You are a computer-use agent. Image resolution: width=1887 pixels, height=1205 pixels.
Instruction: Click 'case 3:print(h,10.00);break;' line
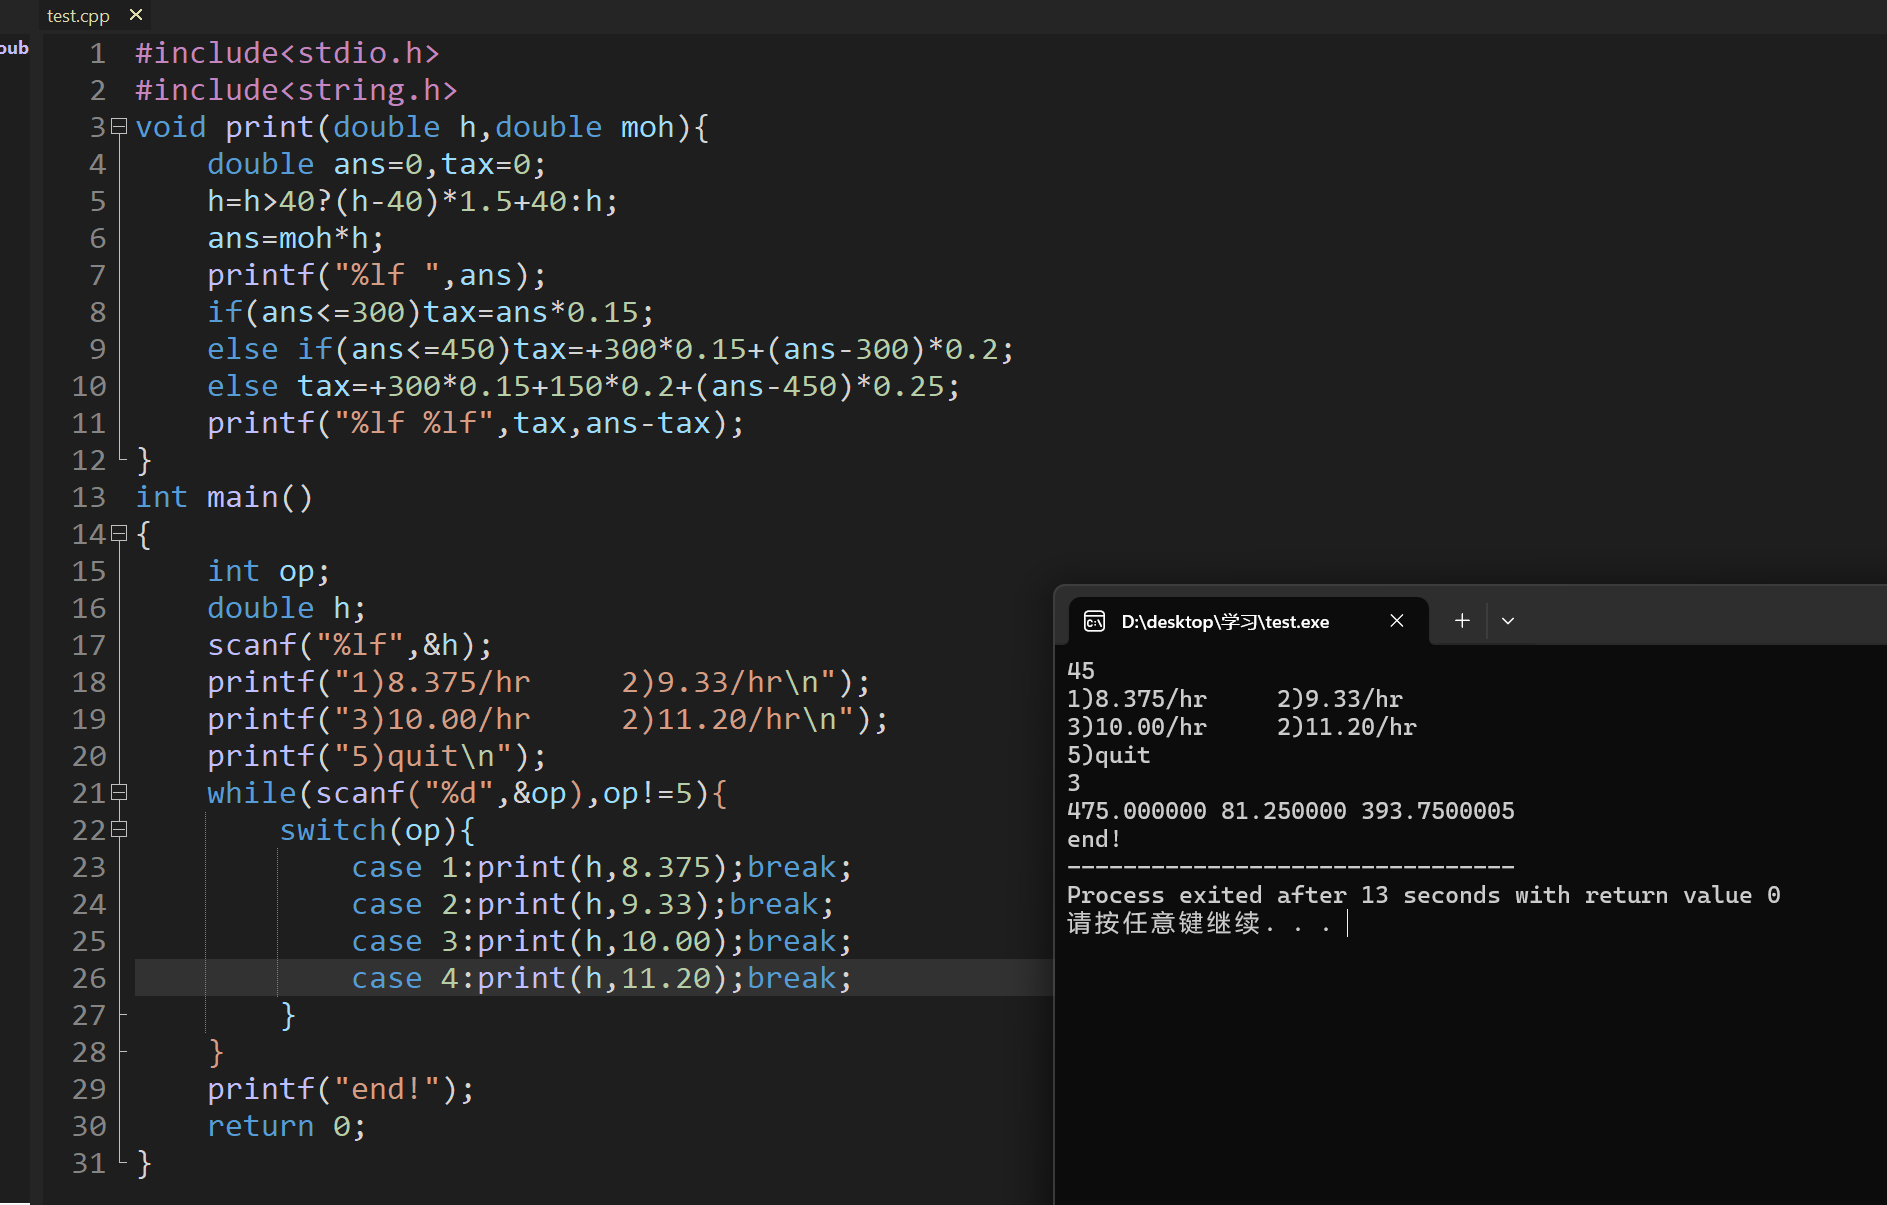pyautogui.click(x=601, y=941)
